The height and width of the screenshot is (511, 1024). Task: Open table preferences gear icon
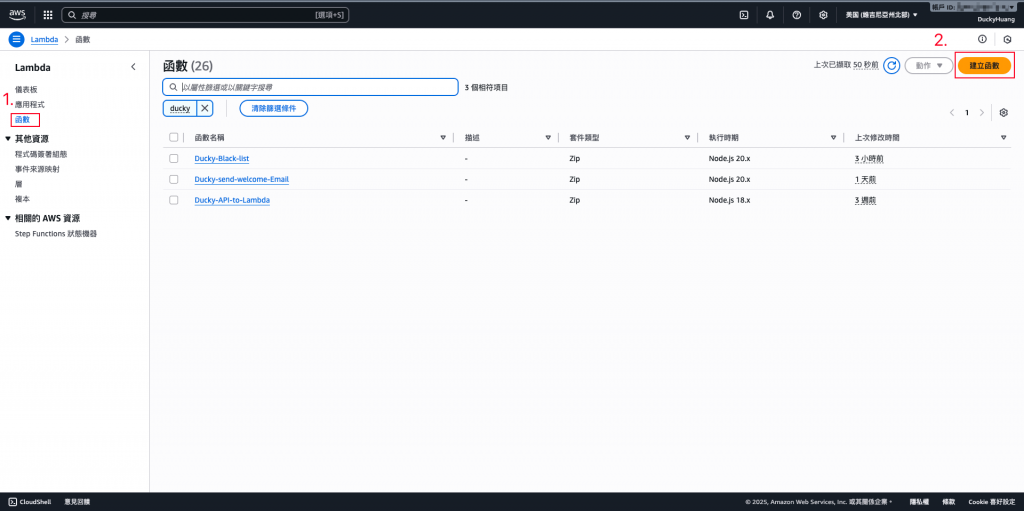click(x=1004, y=112)
